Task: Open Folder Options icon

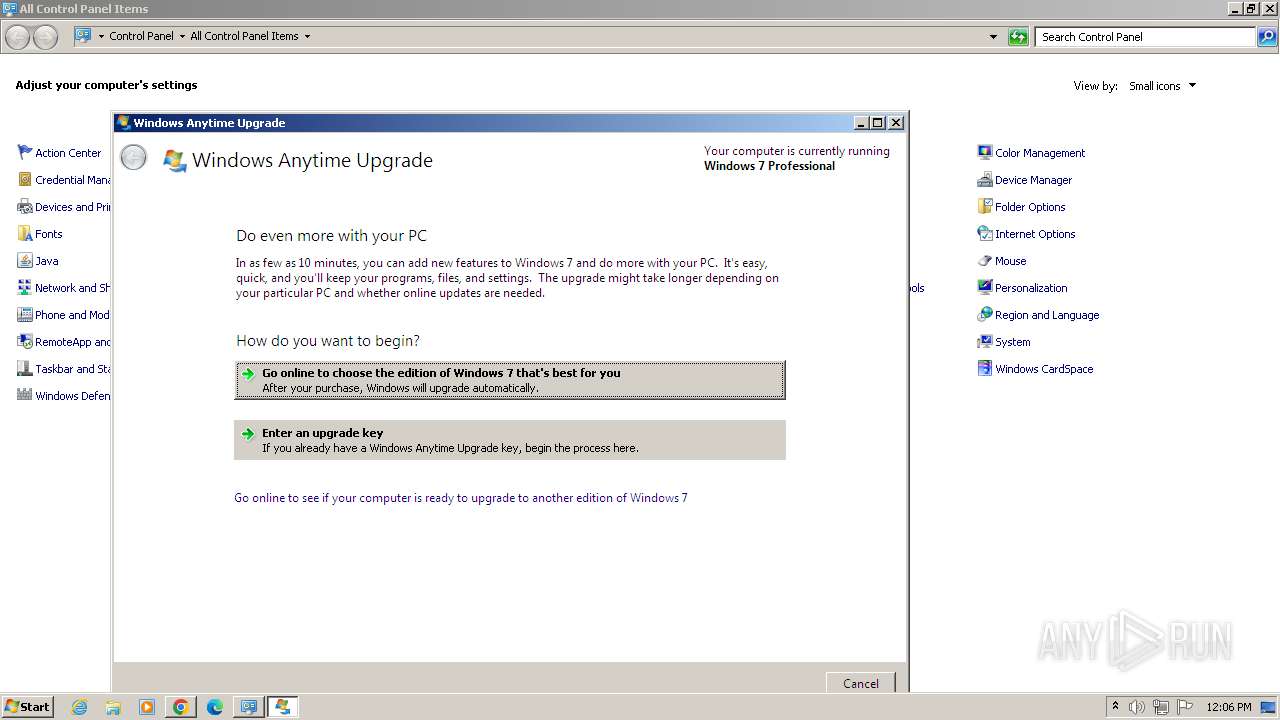Action: 985,206
